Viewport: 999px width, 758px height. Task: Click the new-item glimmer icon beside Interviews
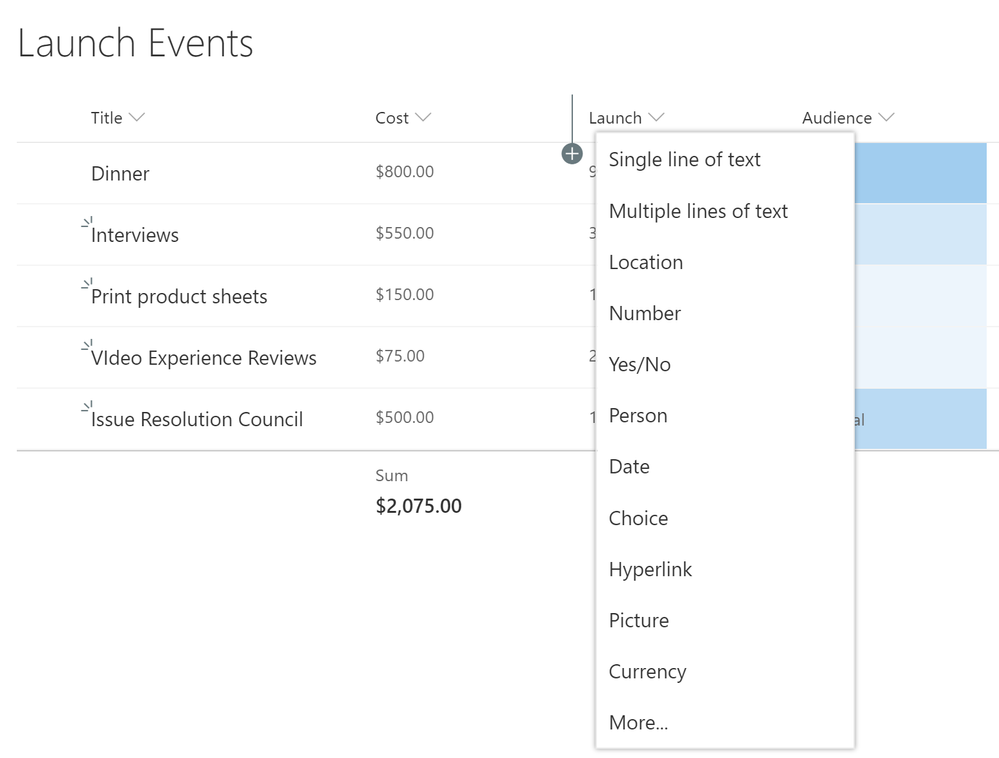[86, 223]
